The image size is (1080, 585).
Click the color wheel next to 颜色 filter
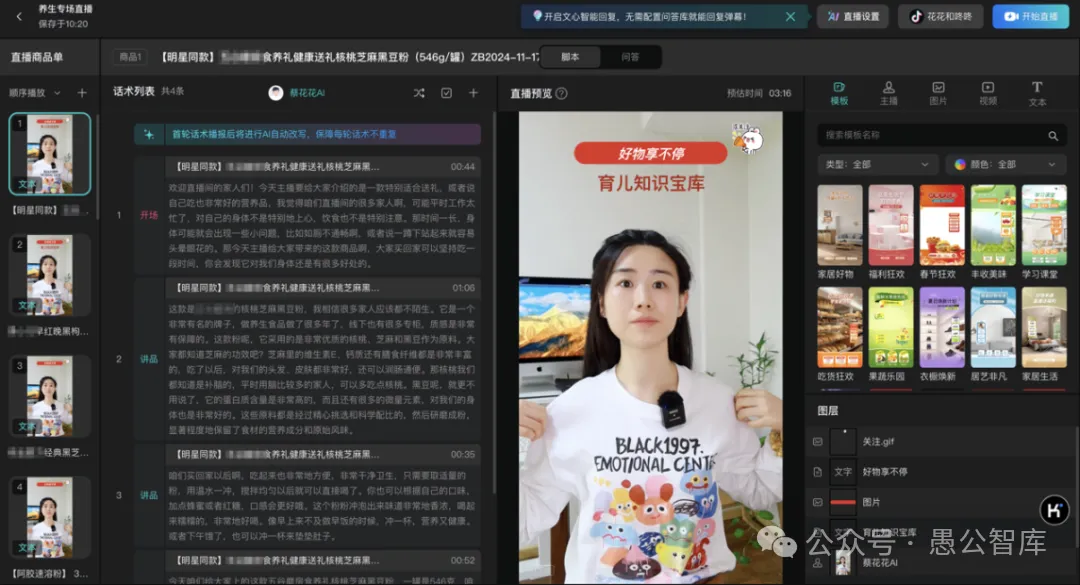click(962, 164)
